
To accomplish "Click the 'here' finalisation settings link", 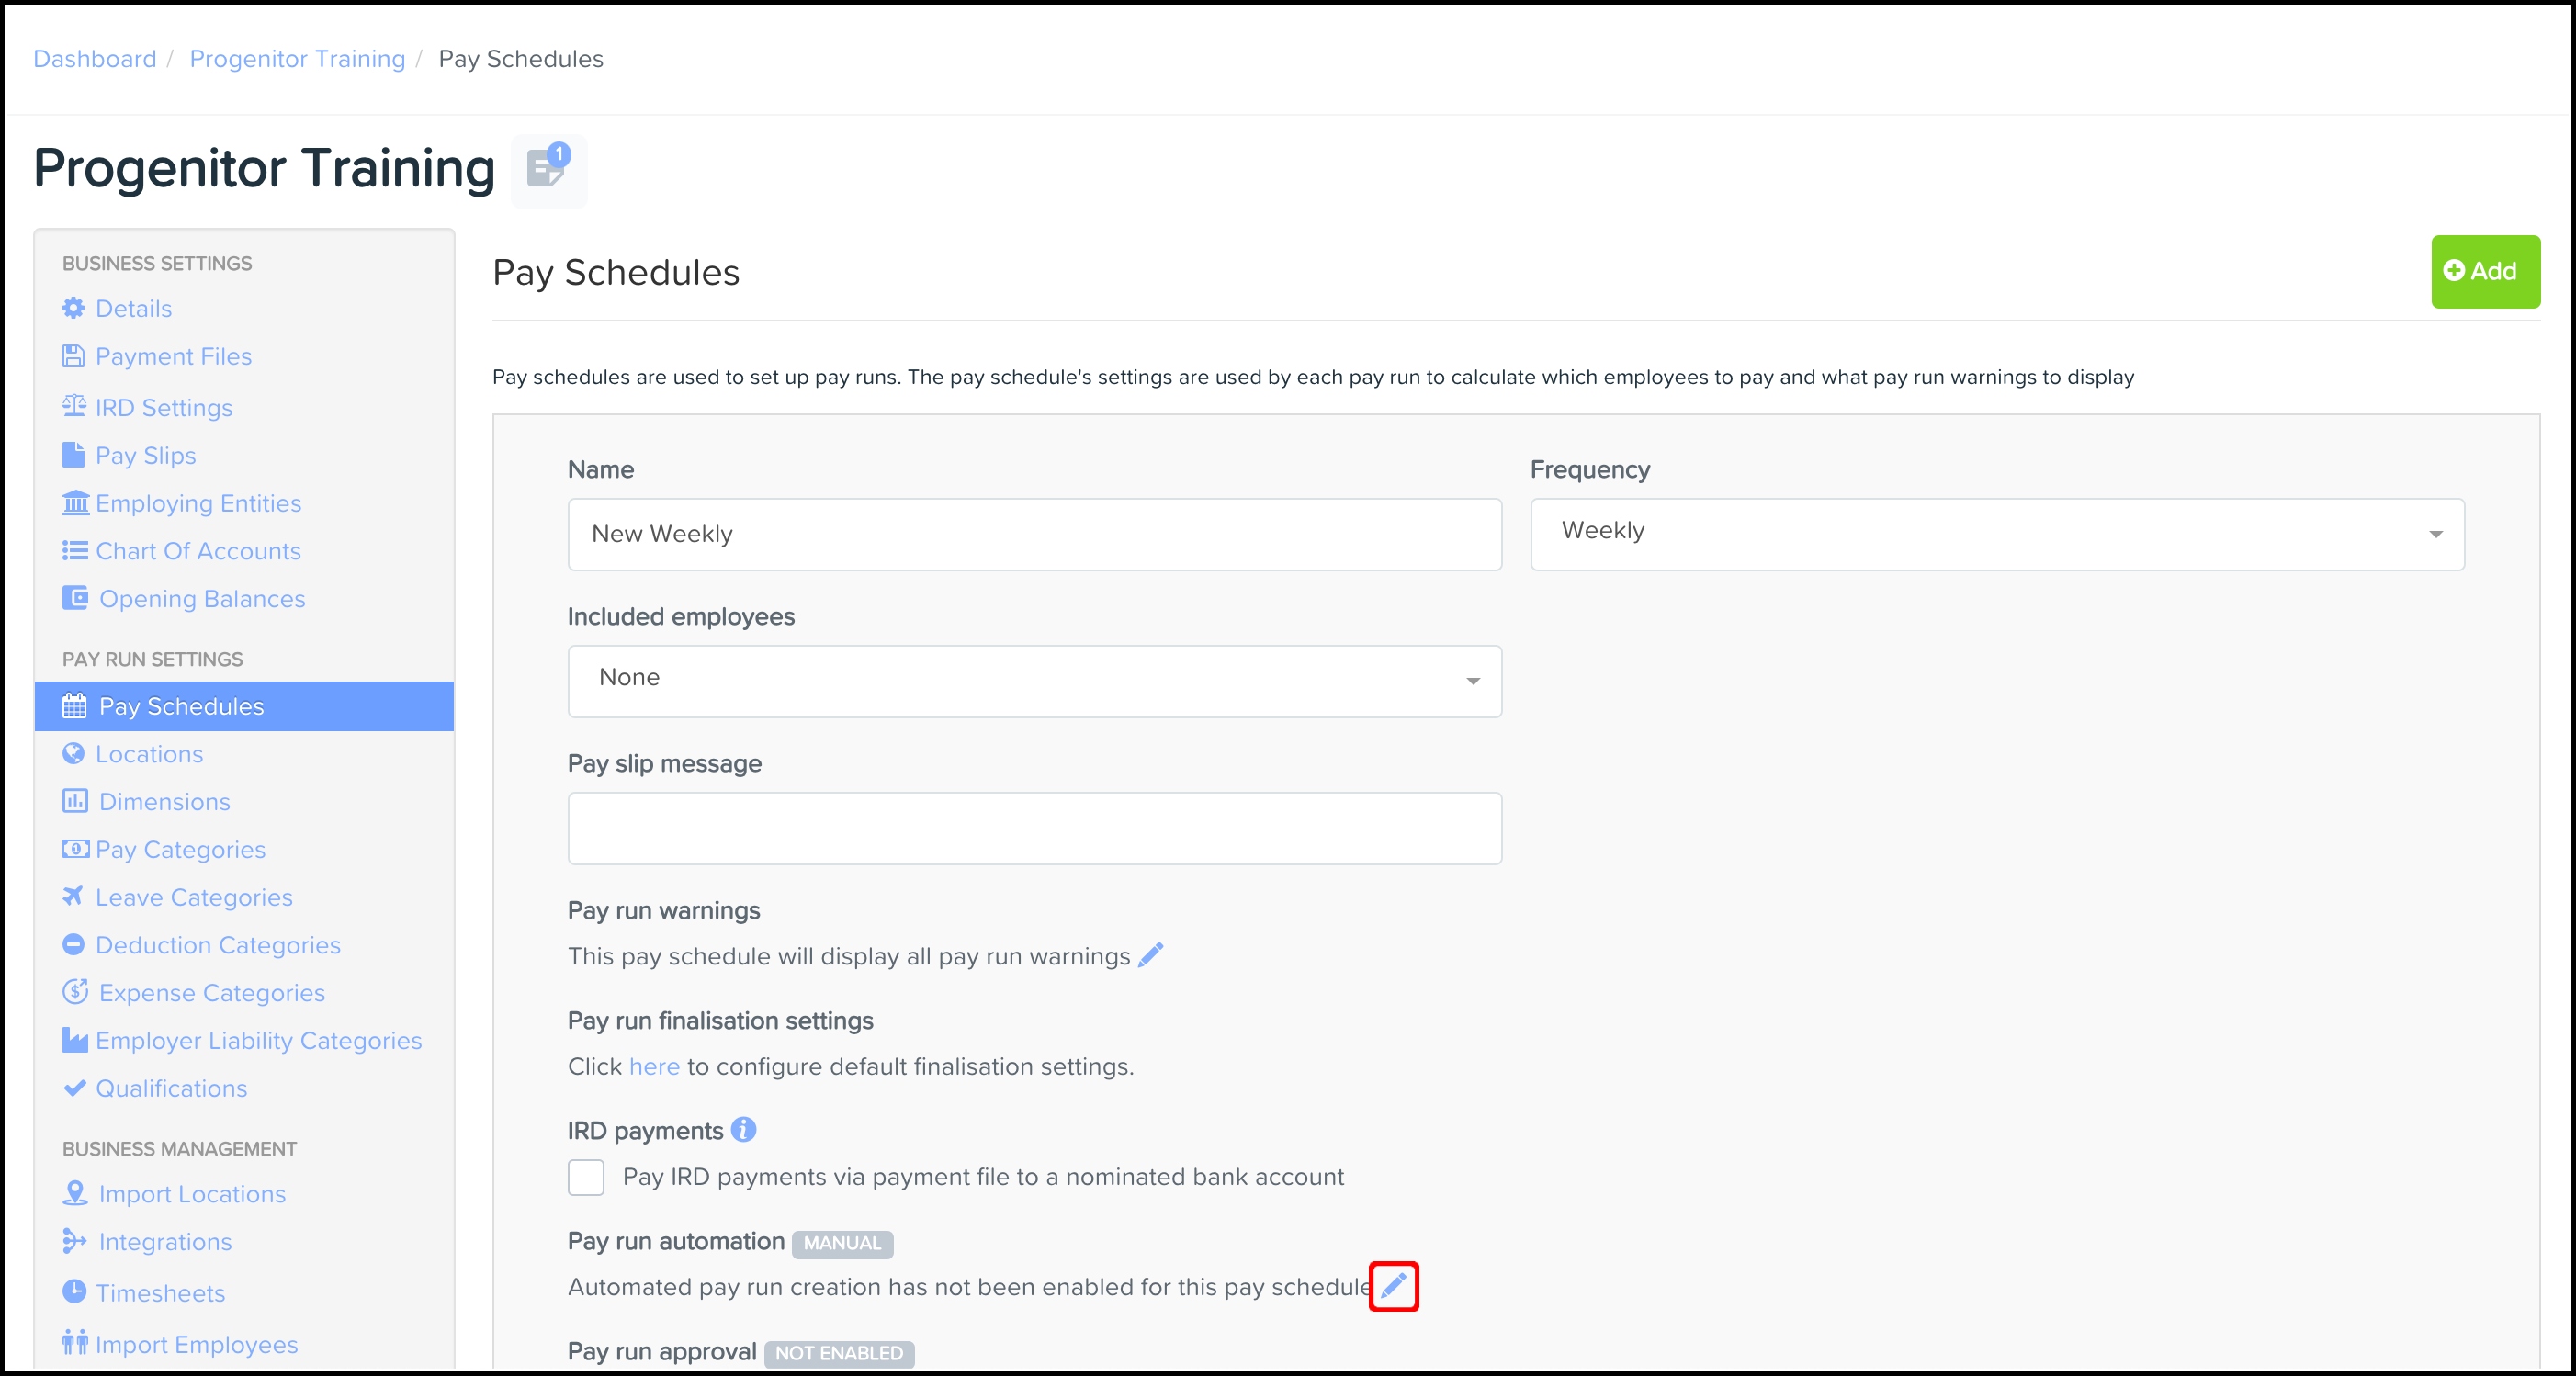I will [654, 1066].
